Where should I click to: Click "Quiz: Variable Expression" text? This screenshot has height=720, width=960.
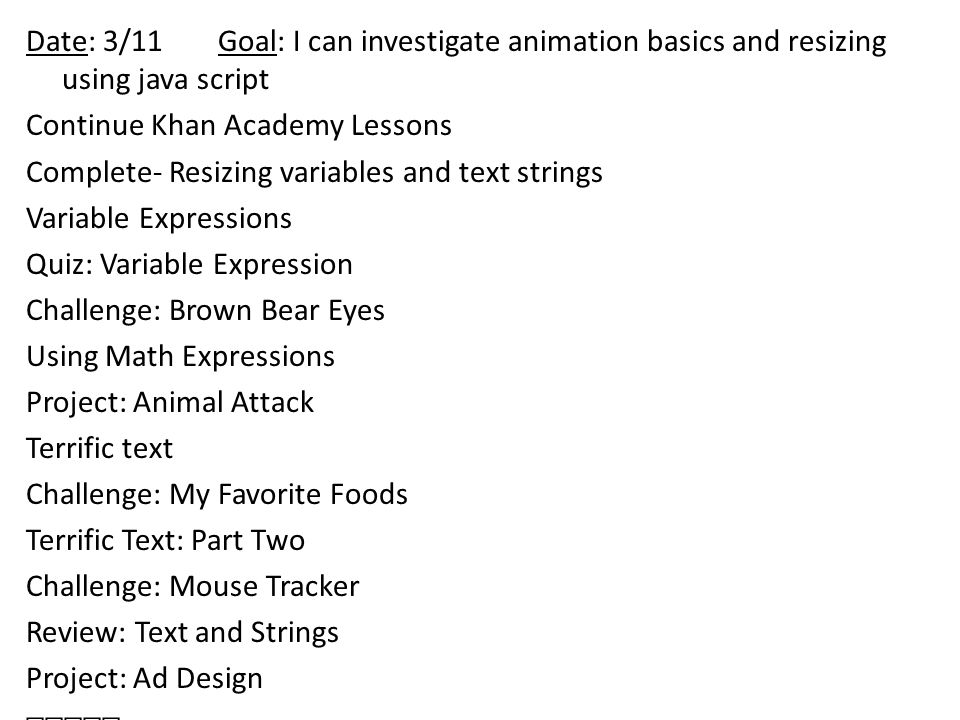(x=189, y=264)
